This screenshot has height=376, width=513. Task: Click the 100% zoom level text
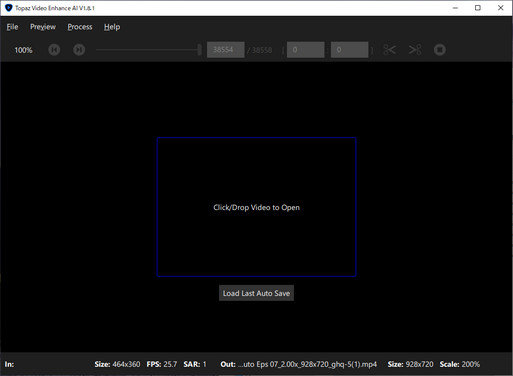pyautogui.click(x=23, y=50)
